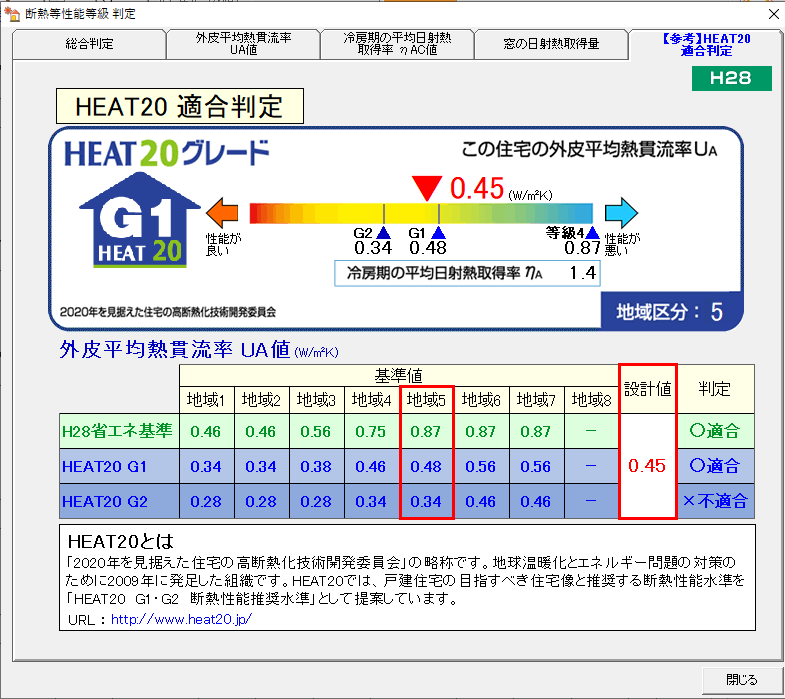Click the HEAT20 G1 house logo
This screenshot has width=785, height=699.
click(140, 220)
